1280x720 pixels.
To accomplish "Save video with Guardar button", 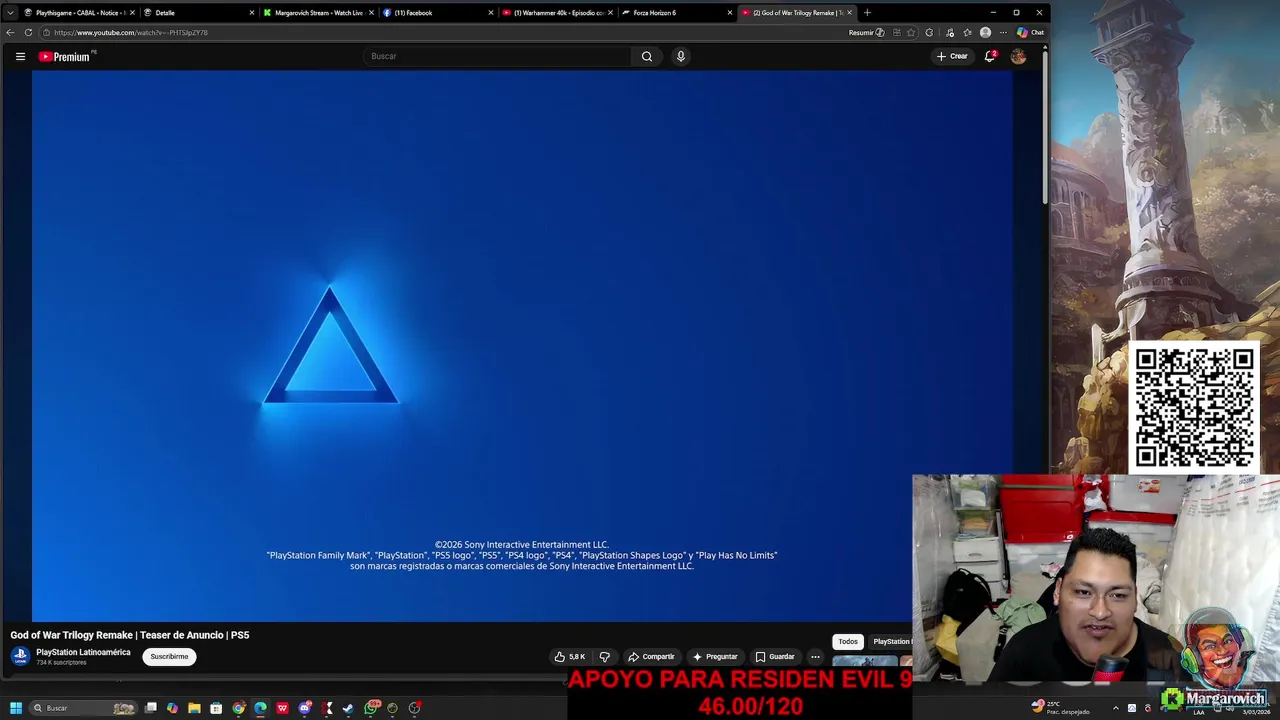I will 775,657.
